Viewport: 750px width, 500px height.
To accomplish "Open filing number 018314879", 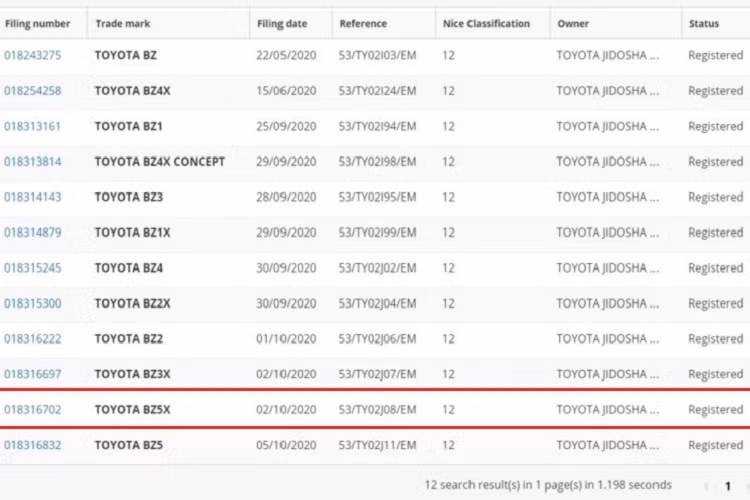I will (x=33, y=233).
